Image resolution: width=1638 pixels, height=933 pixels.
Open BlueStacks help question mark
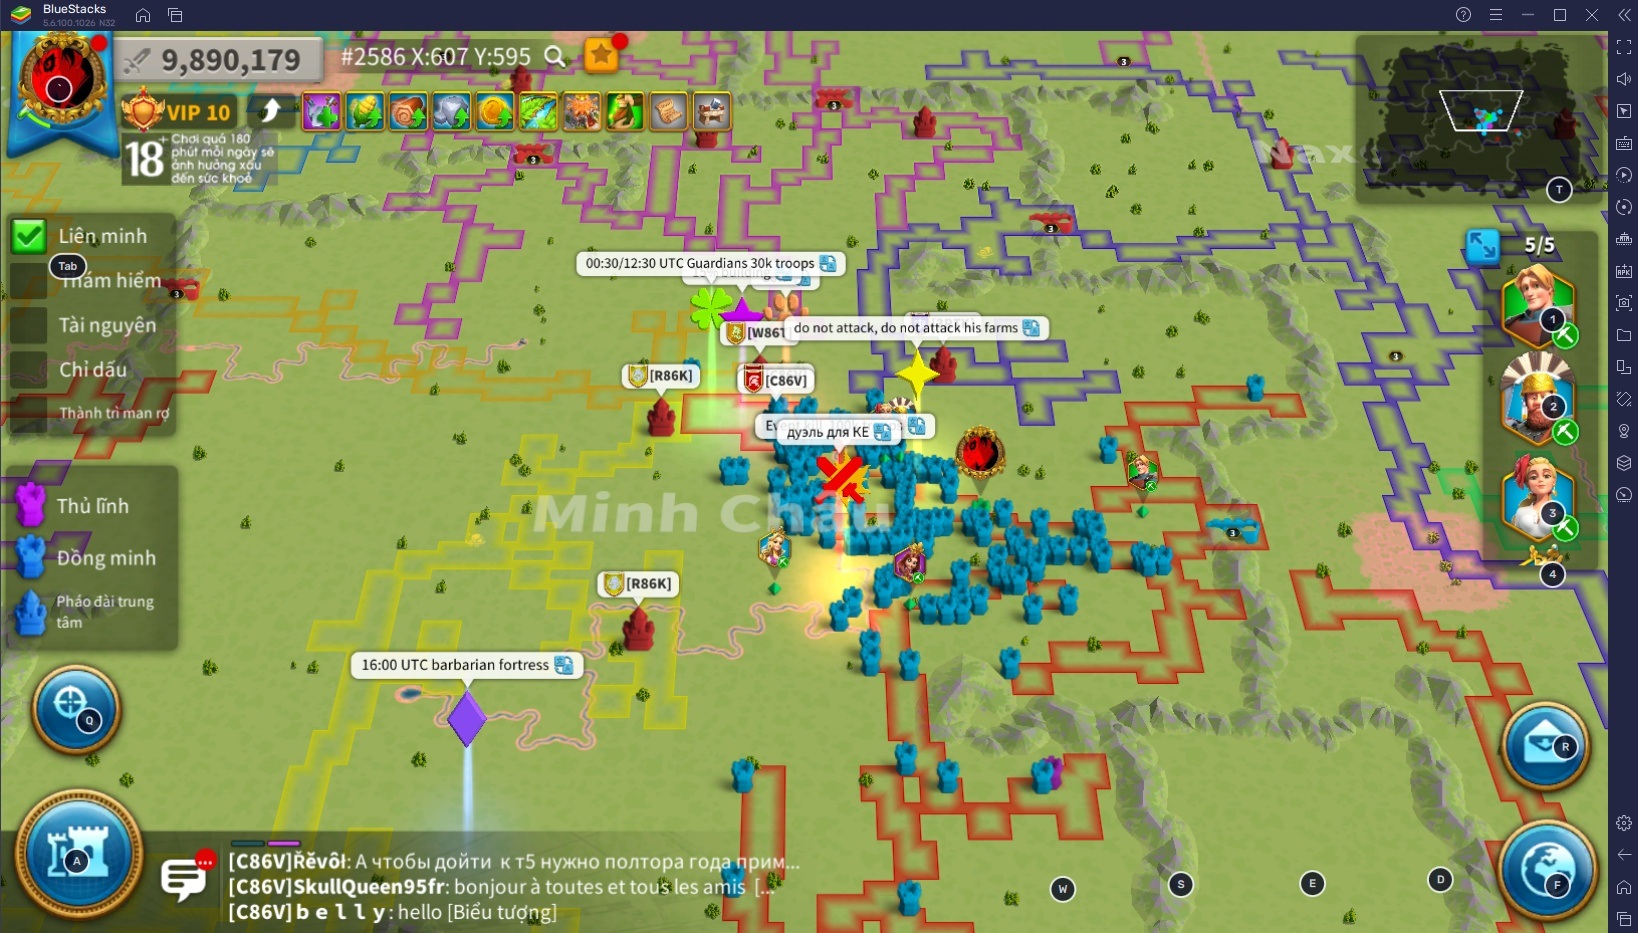(1463, 15)
